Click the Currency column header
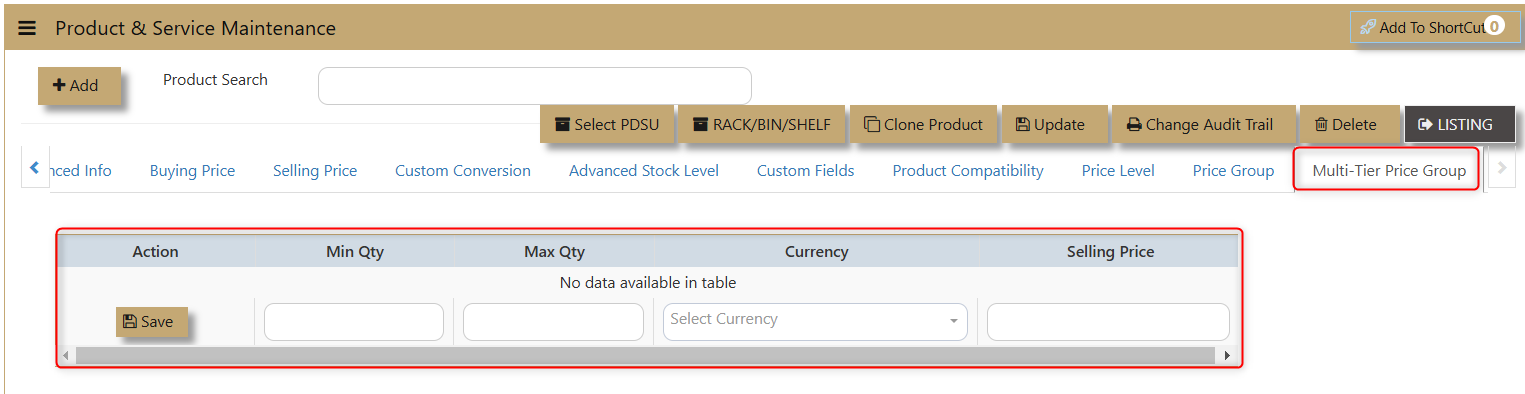 click(x=816, y=252)
